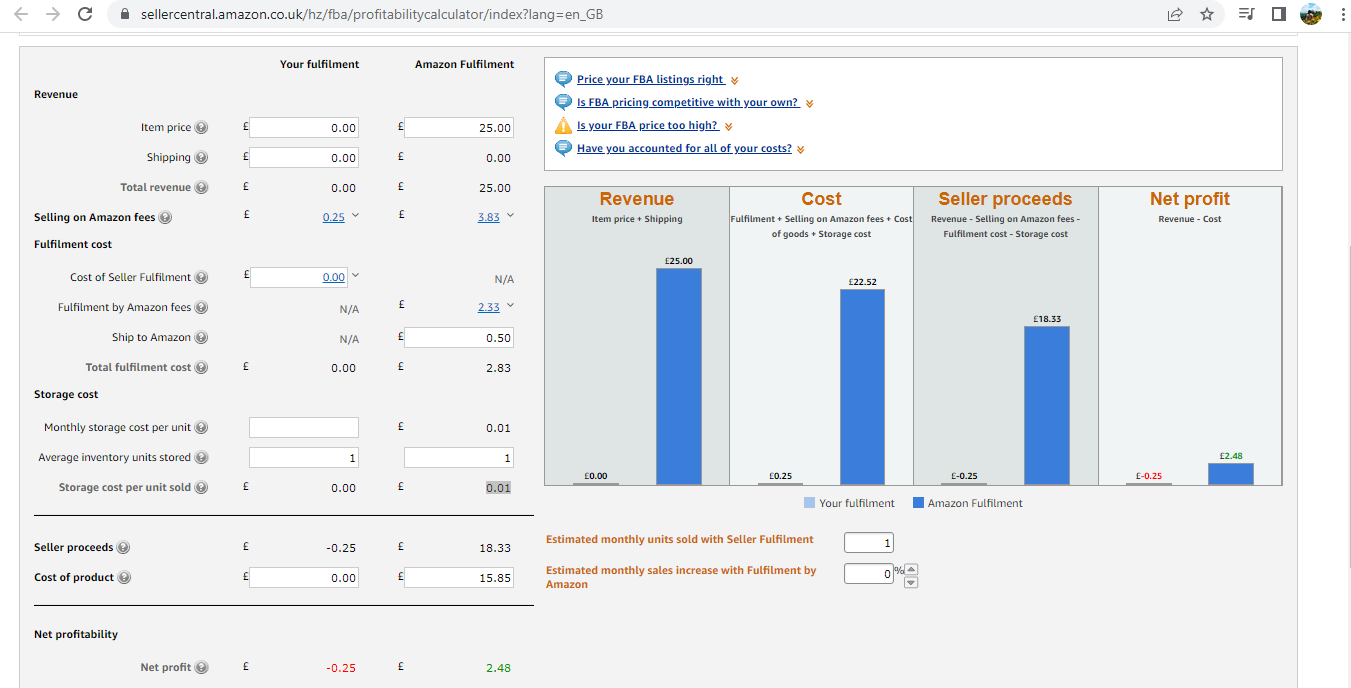Screen dimensions: 1351x688
Task: Click help icon for Average inventory units stored
Action: tap(201, 458)
